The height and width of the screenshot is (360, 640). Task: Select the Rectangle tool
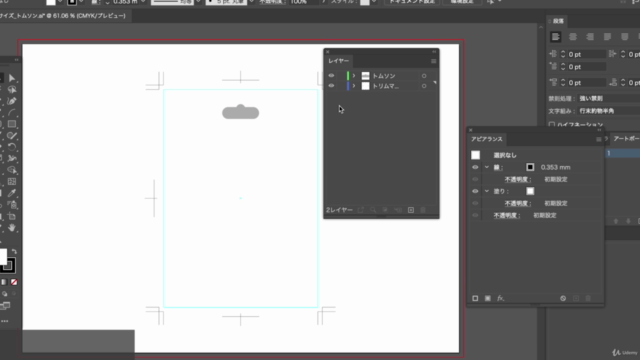click(x=12, y=124)
